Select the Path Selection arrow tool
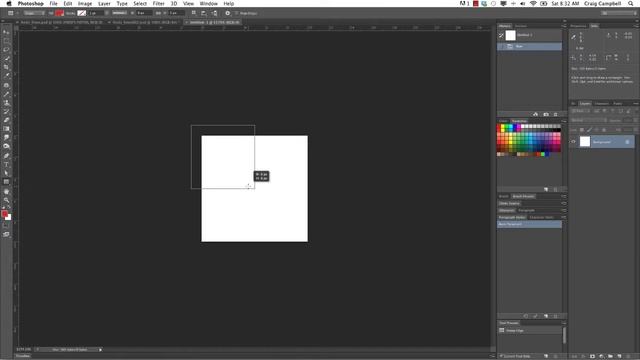 point(6,173)
